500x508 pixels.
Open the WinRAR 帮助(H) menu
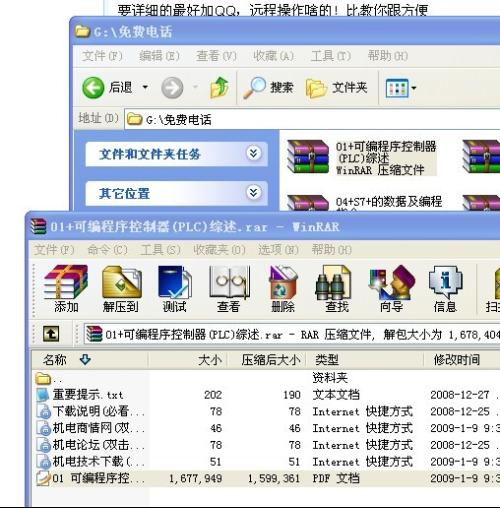coord(332,250)
